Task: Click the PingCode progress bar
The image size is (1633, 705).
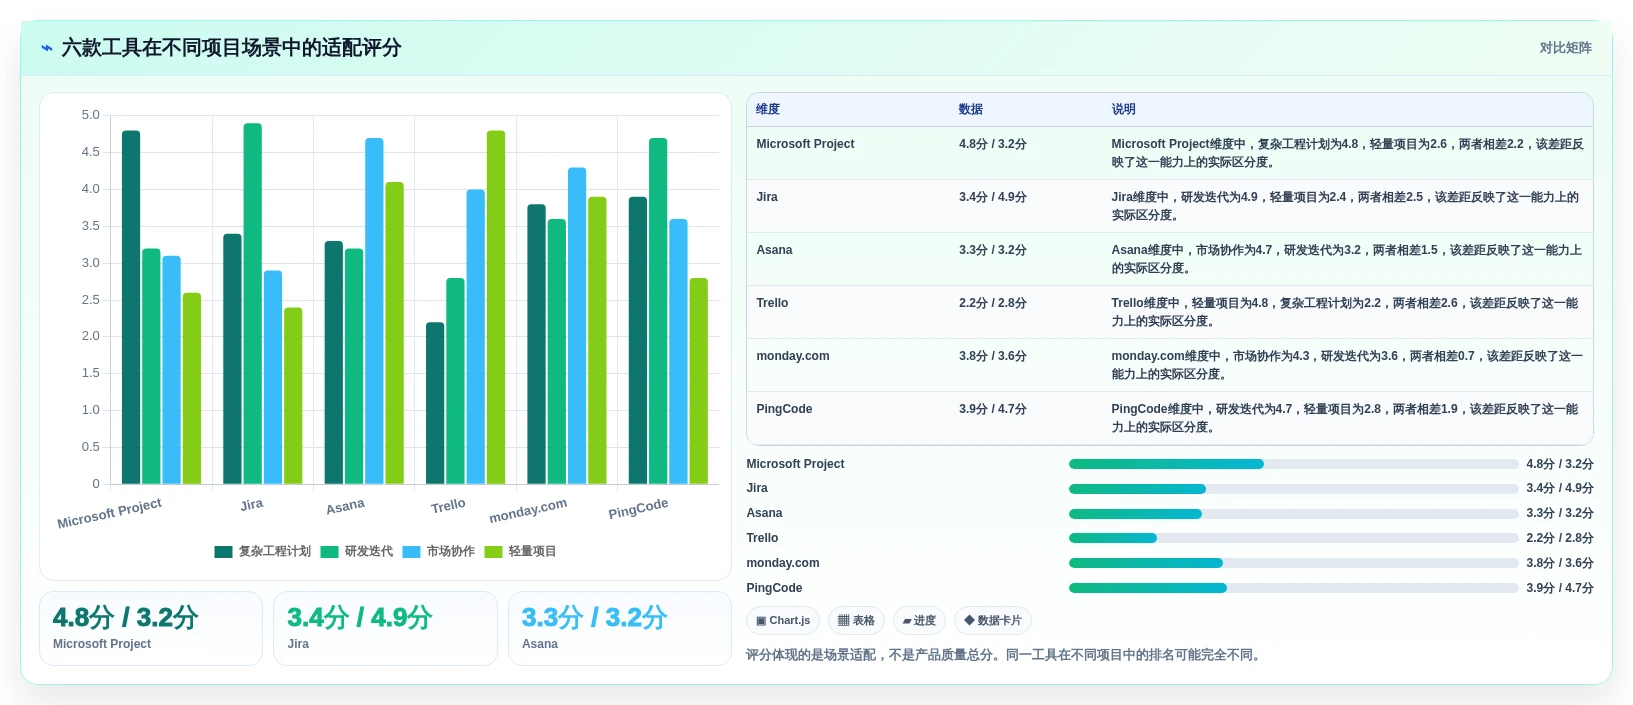Action: 1293,588
